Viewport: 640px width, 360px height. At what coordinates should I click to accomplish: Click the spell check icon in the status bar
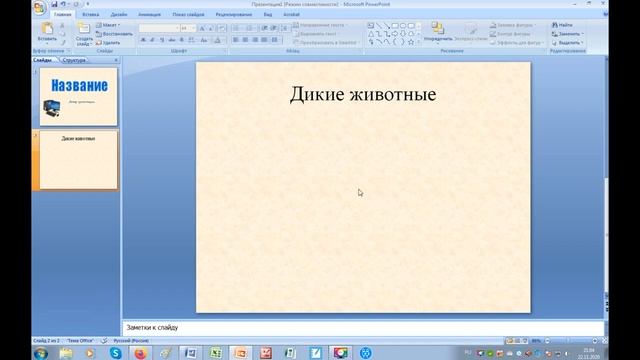coord(104,340)
